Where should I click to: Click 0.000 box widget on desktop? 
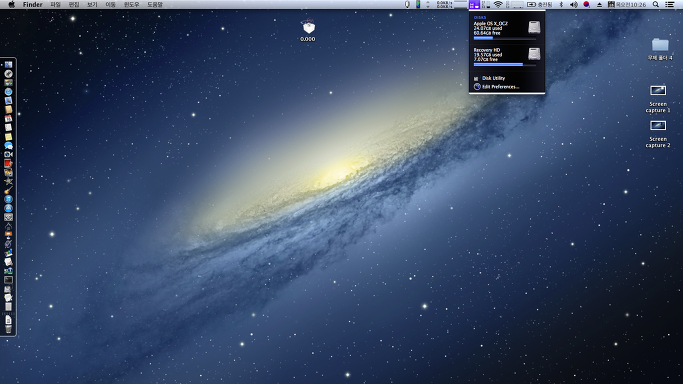click(308, 30)
